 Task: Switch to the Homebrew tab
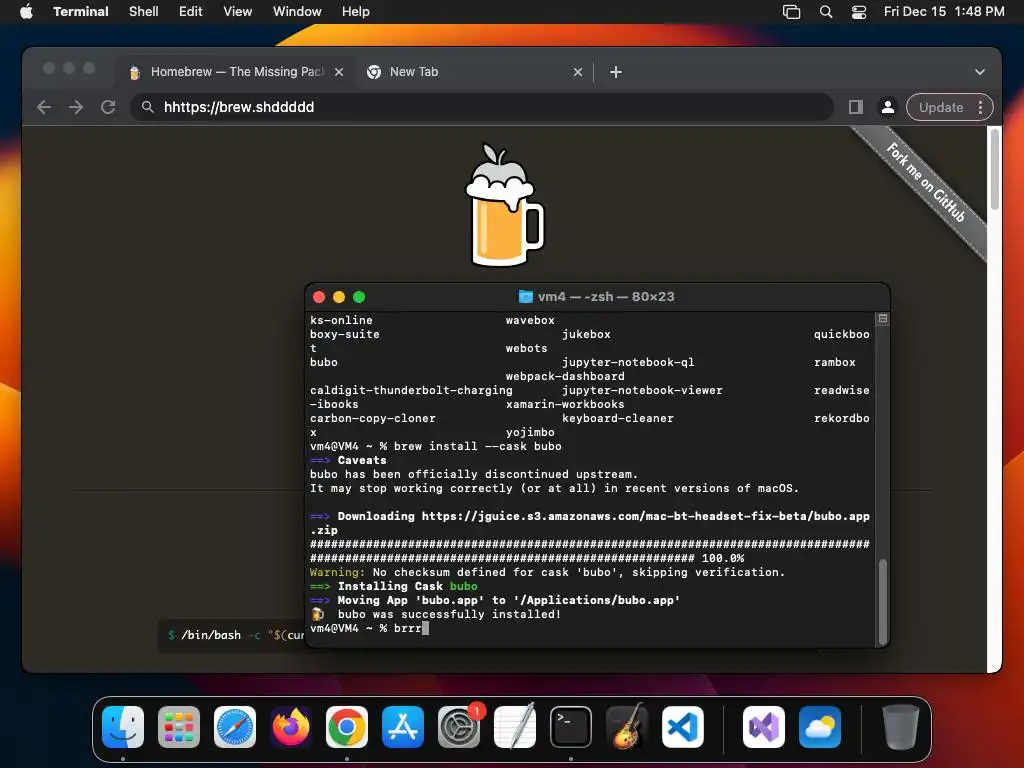[x=236, y=72]
